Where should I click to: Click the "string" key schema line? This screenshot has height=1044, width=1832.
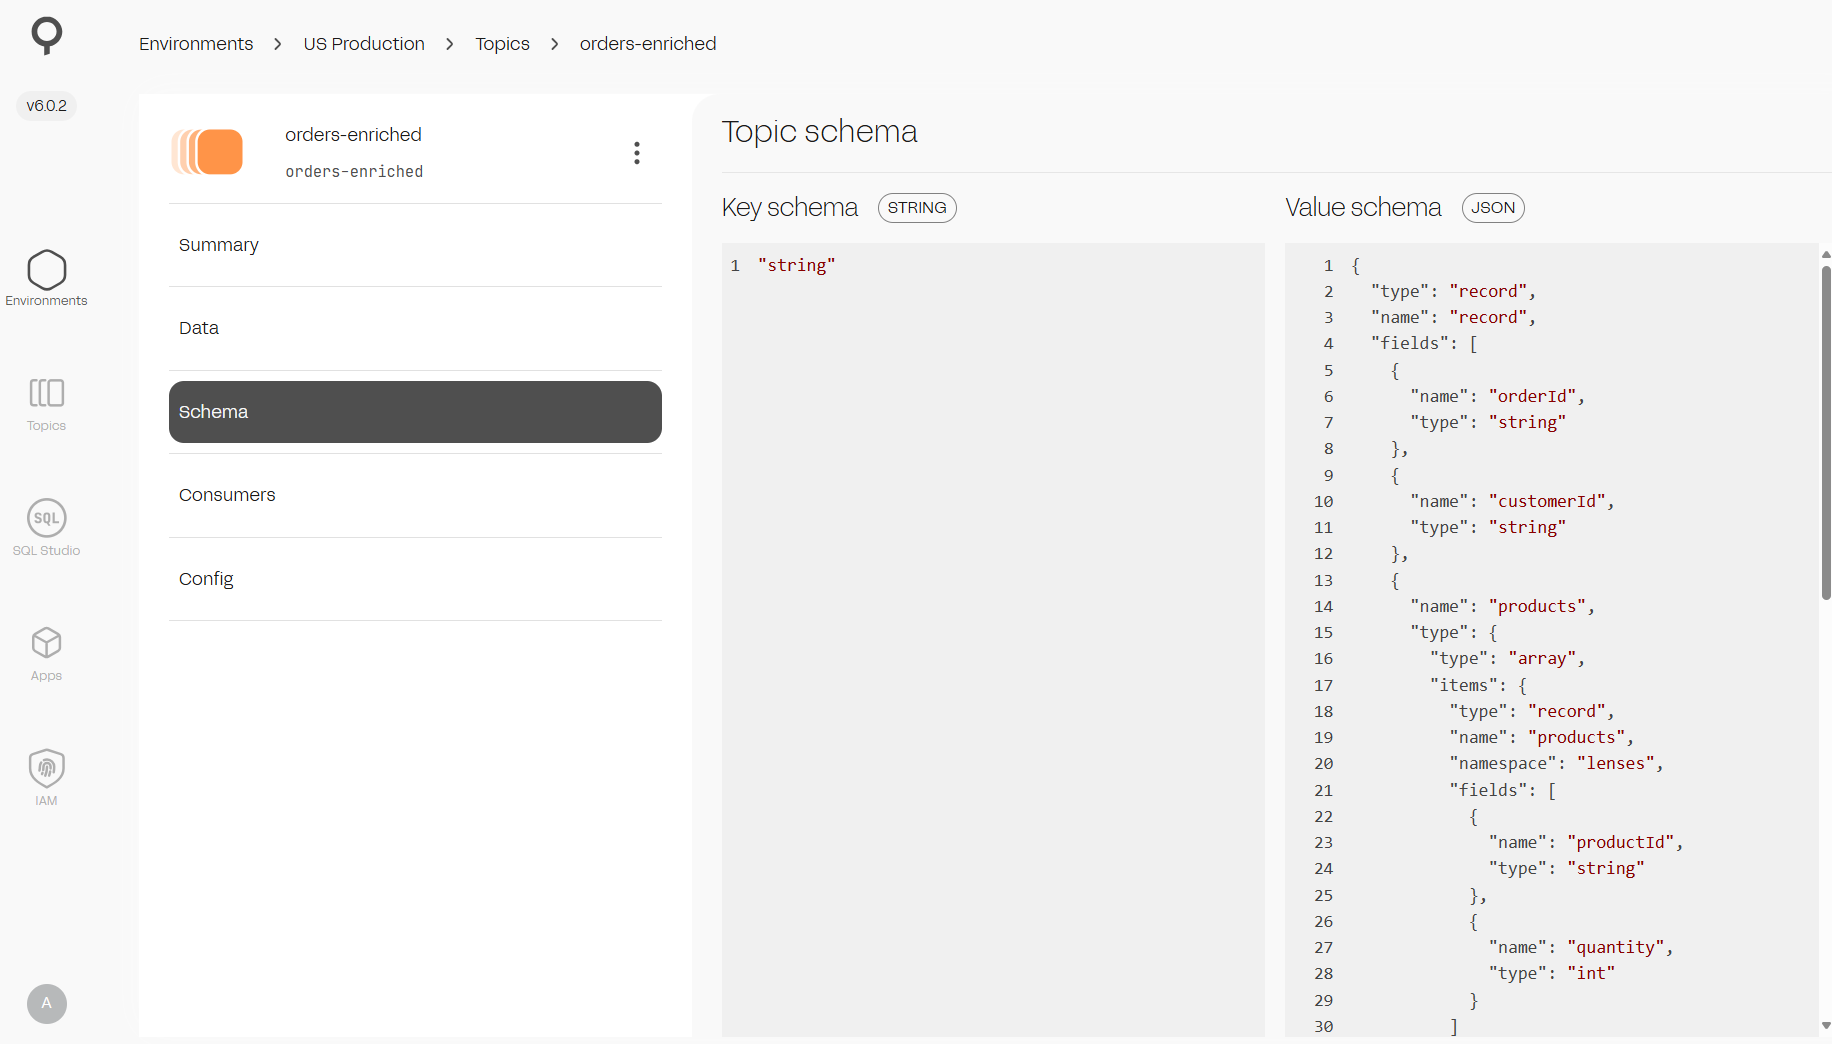pos(796,265)
